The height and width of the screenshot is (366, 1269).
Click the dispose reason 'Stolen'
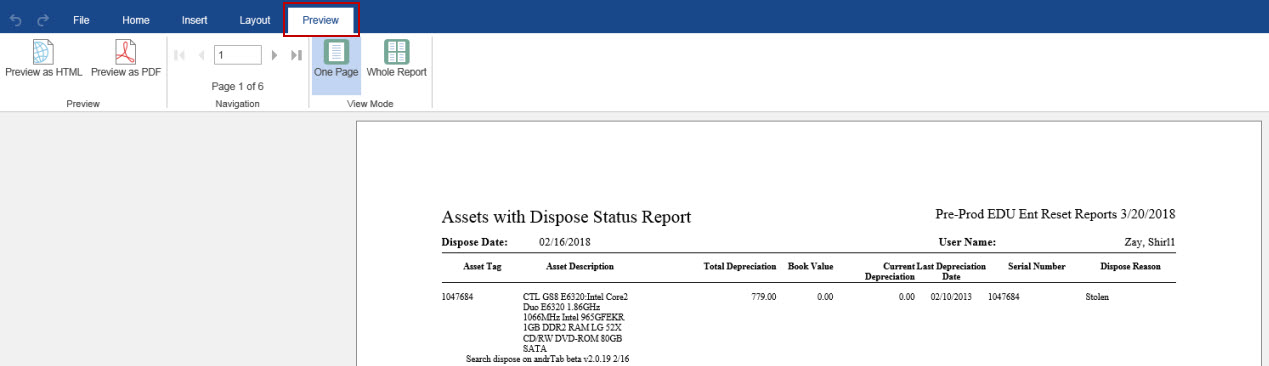coord(1097,297)
